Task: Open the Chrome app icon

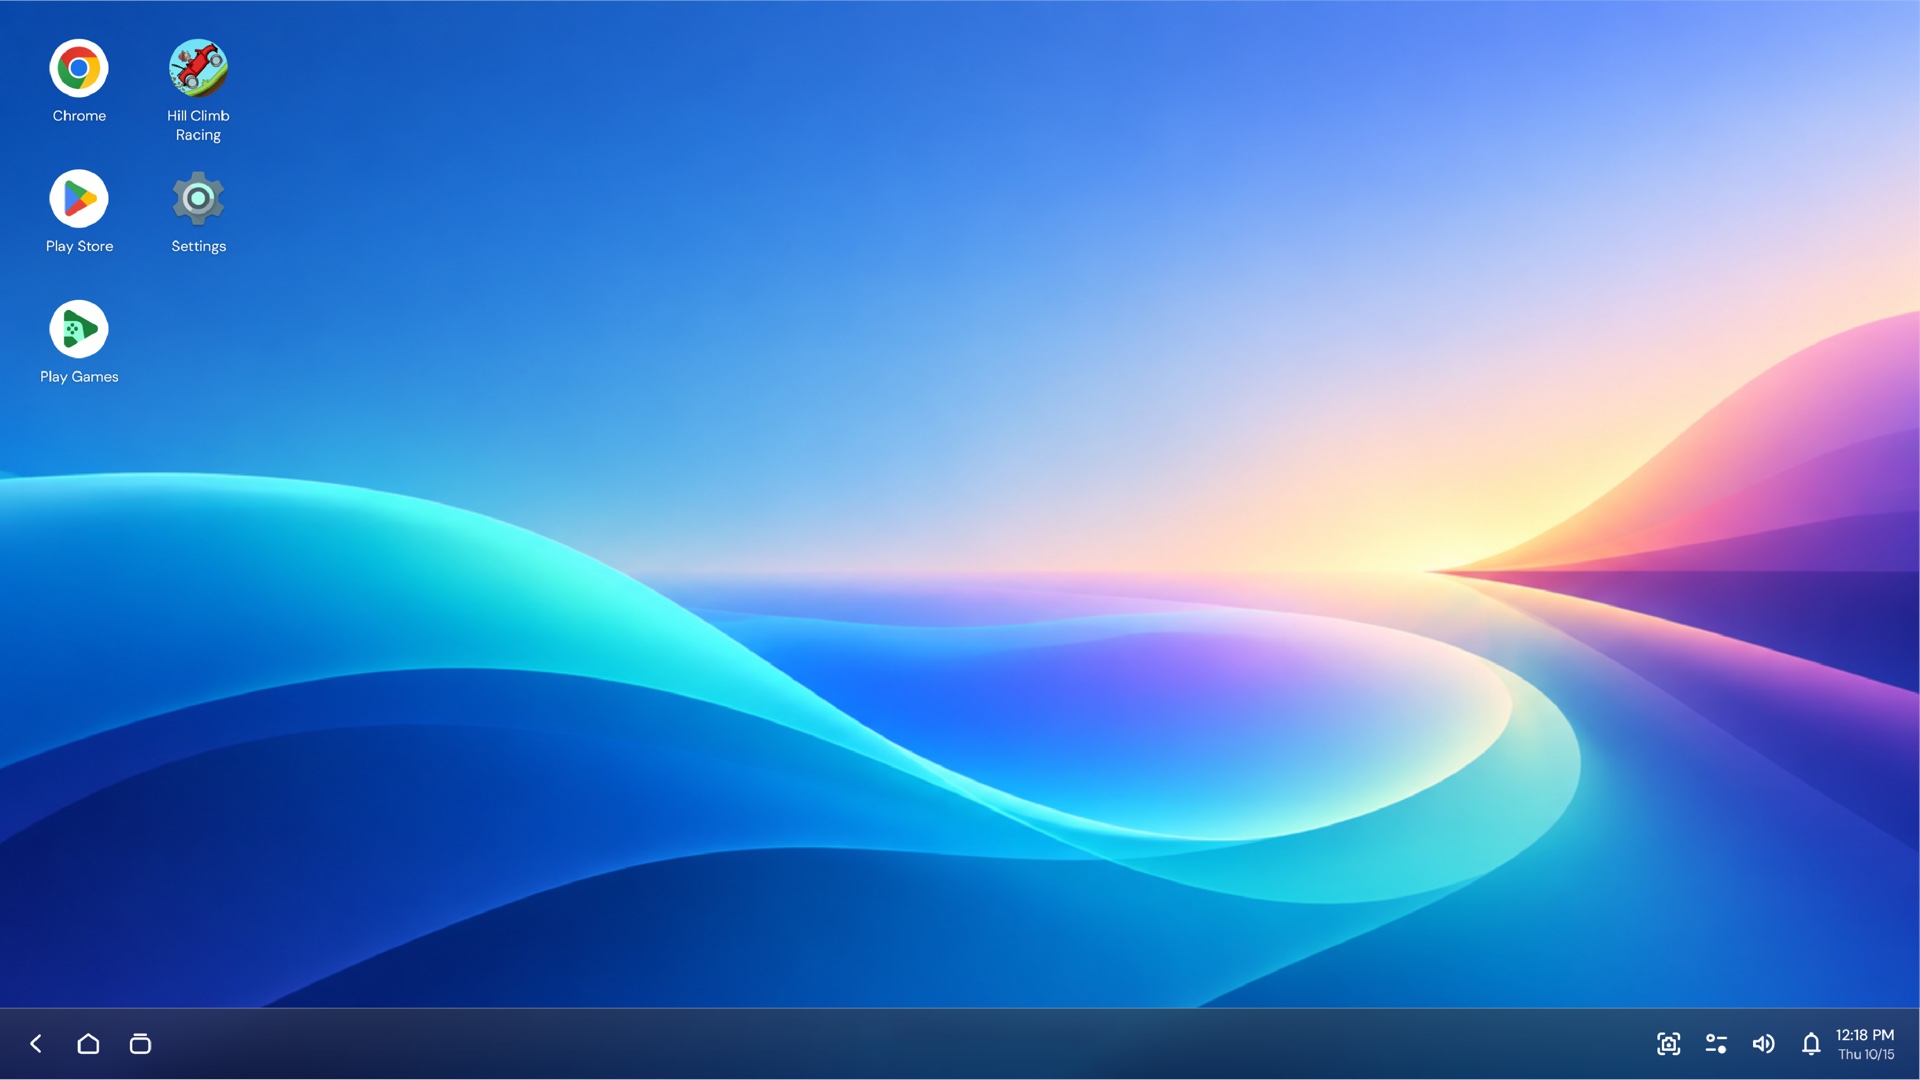Action: click(79, 68)
